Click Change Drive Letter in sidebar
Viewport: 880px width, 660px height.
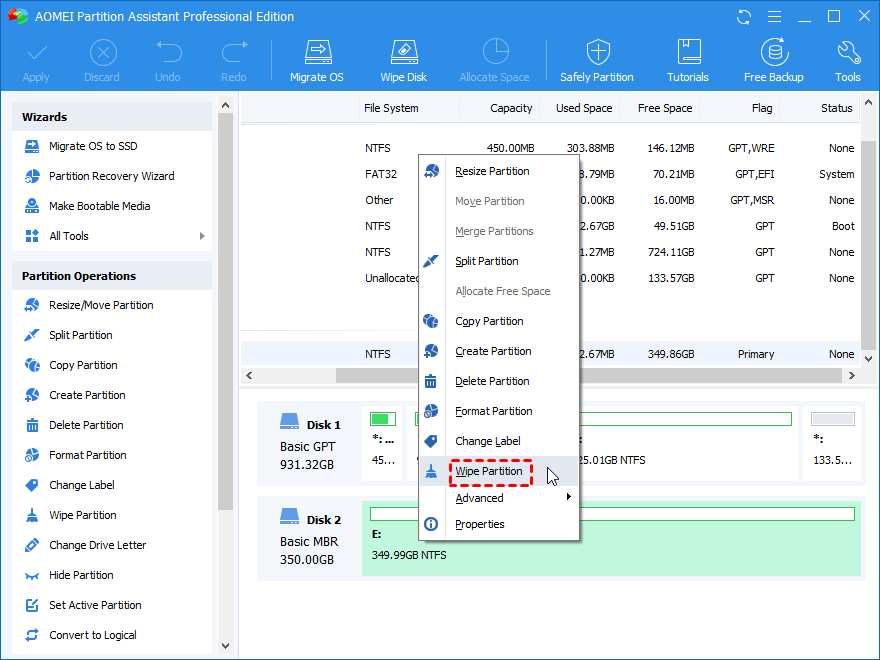[x=97, y=545]
